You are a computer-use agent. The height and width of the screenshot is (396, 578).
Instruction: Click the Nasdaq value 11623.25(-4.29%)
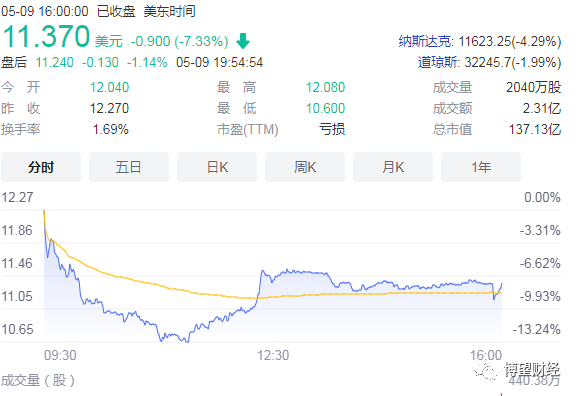coord(510,41)
